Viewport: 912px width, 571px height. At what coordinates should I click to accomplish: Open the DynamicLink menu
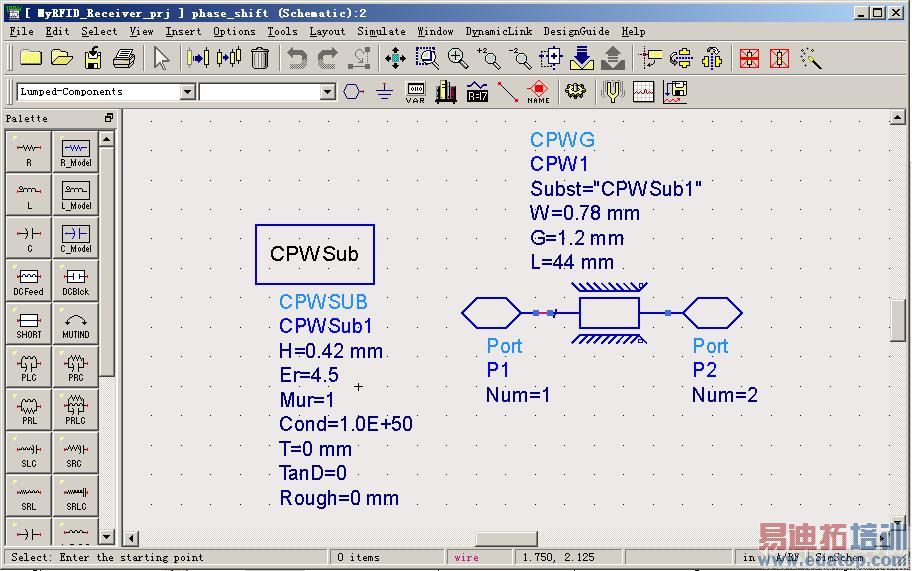click(498, 31)
